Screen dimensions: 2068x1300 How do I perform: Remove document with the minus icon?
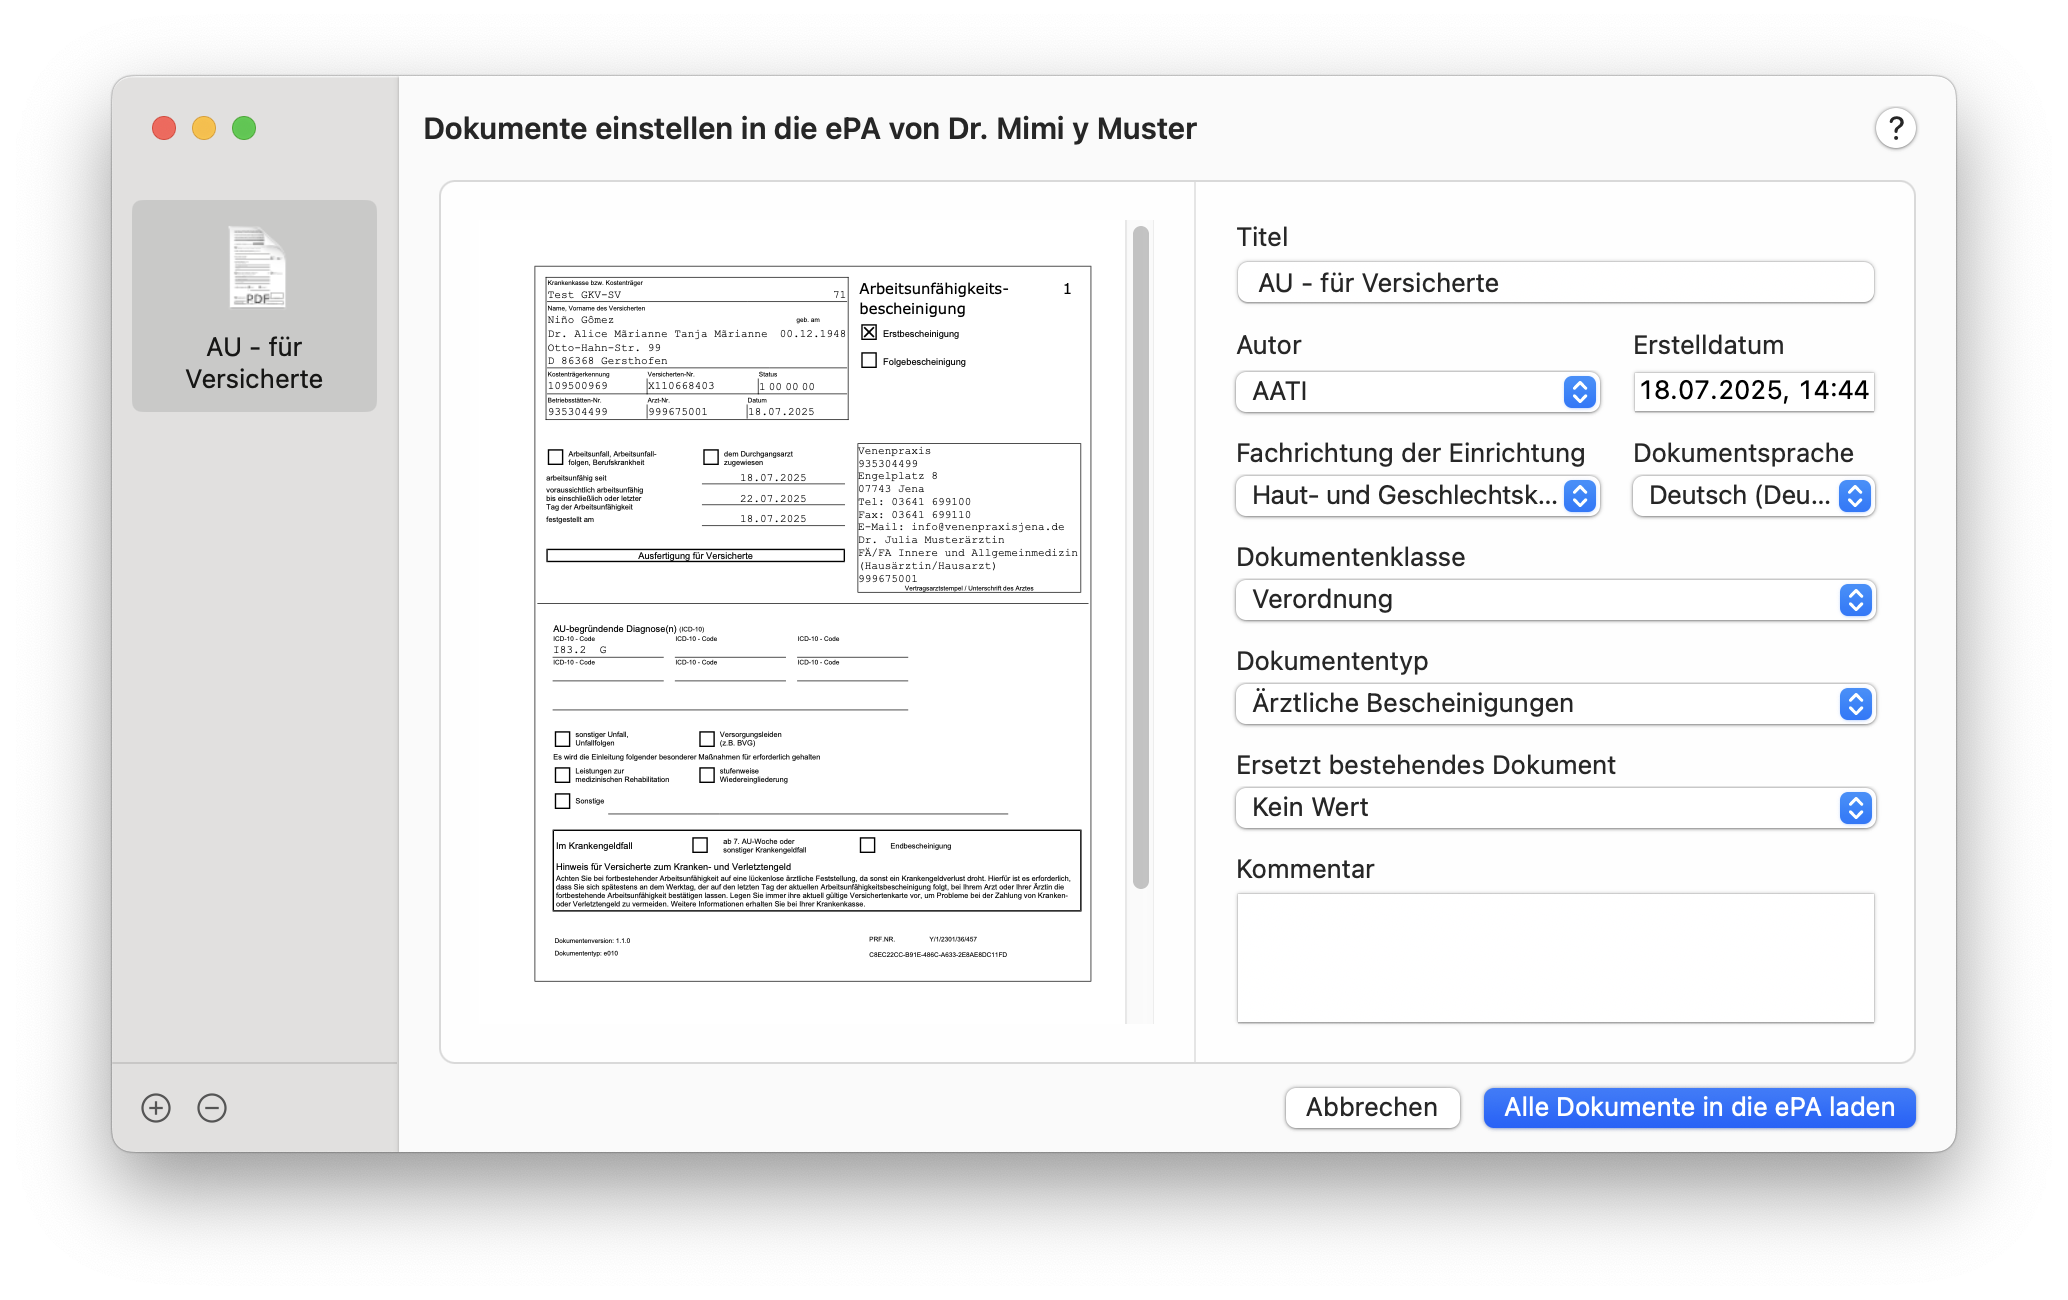click(212, 1108)
